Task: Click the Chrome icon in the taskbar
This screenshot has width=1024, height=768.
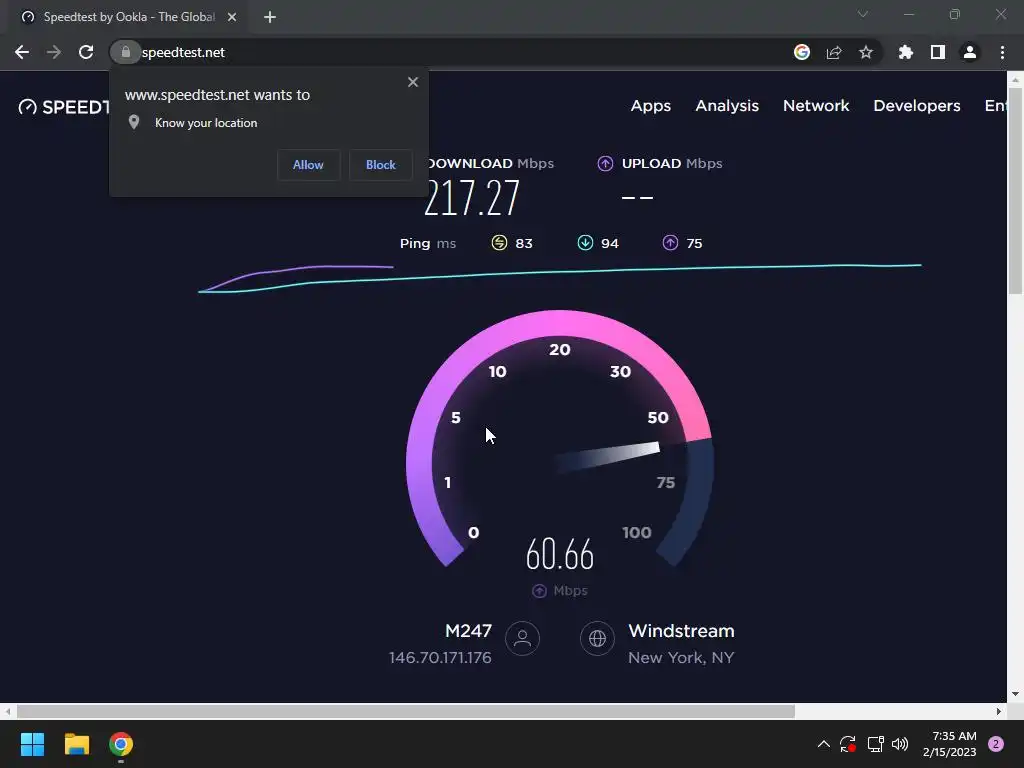Action: pyautogui.click(x=121, y=744)
